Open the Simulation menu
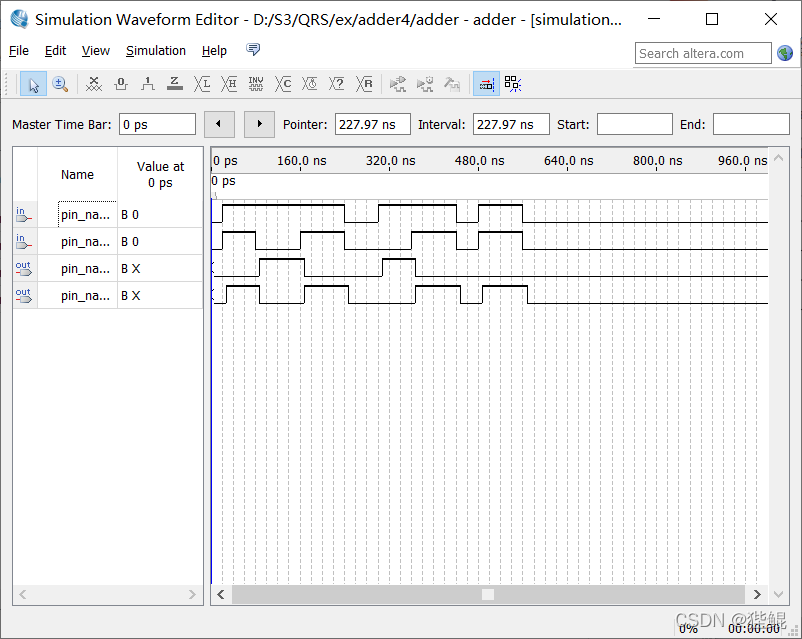The image size is (802, 639). (155, 51)
